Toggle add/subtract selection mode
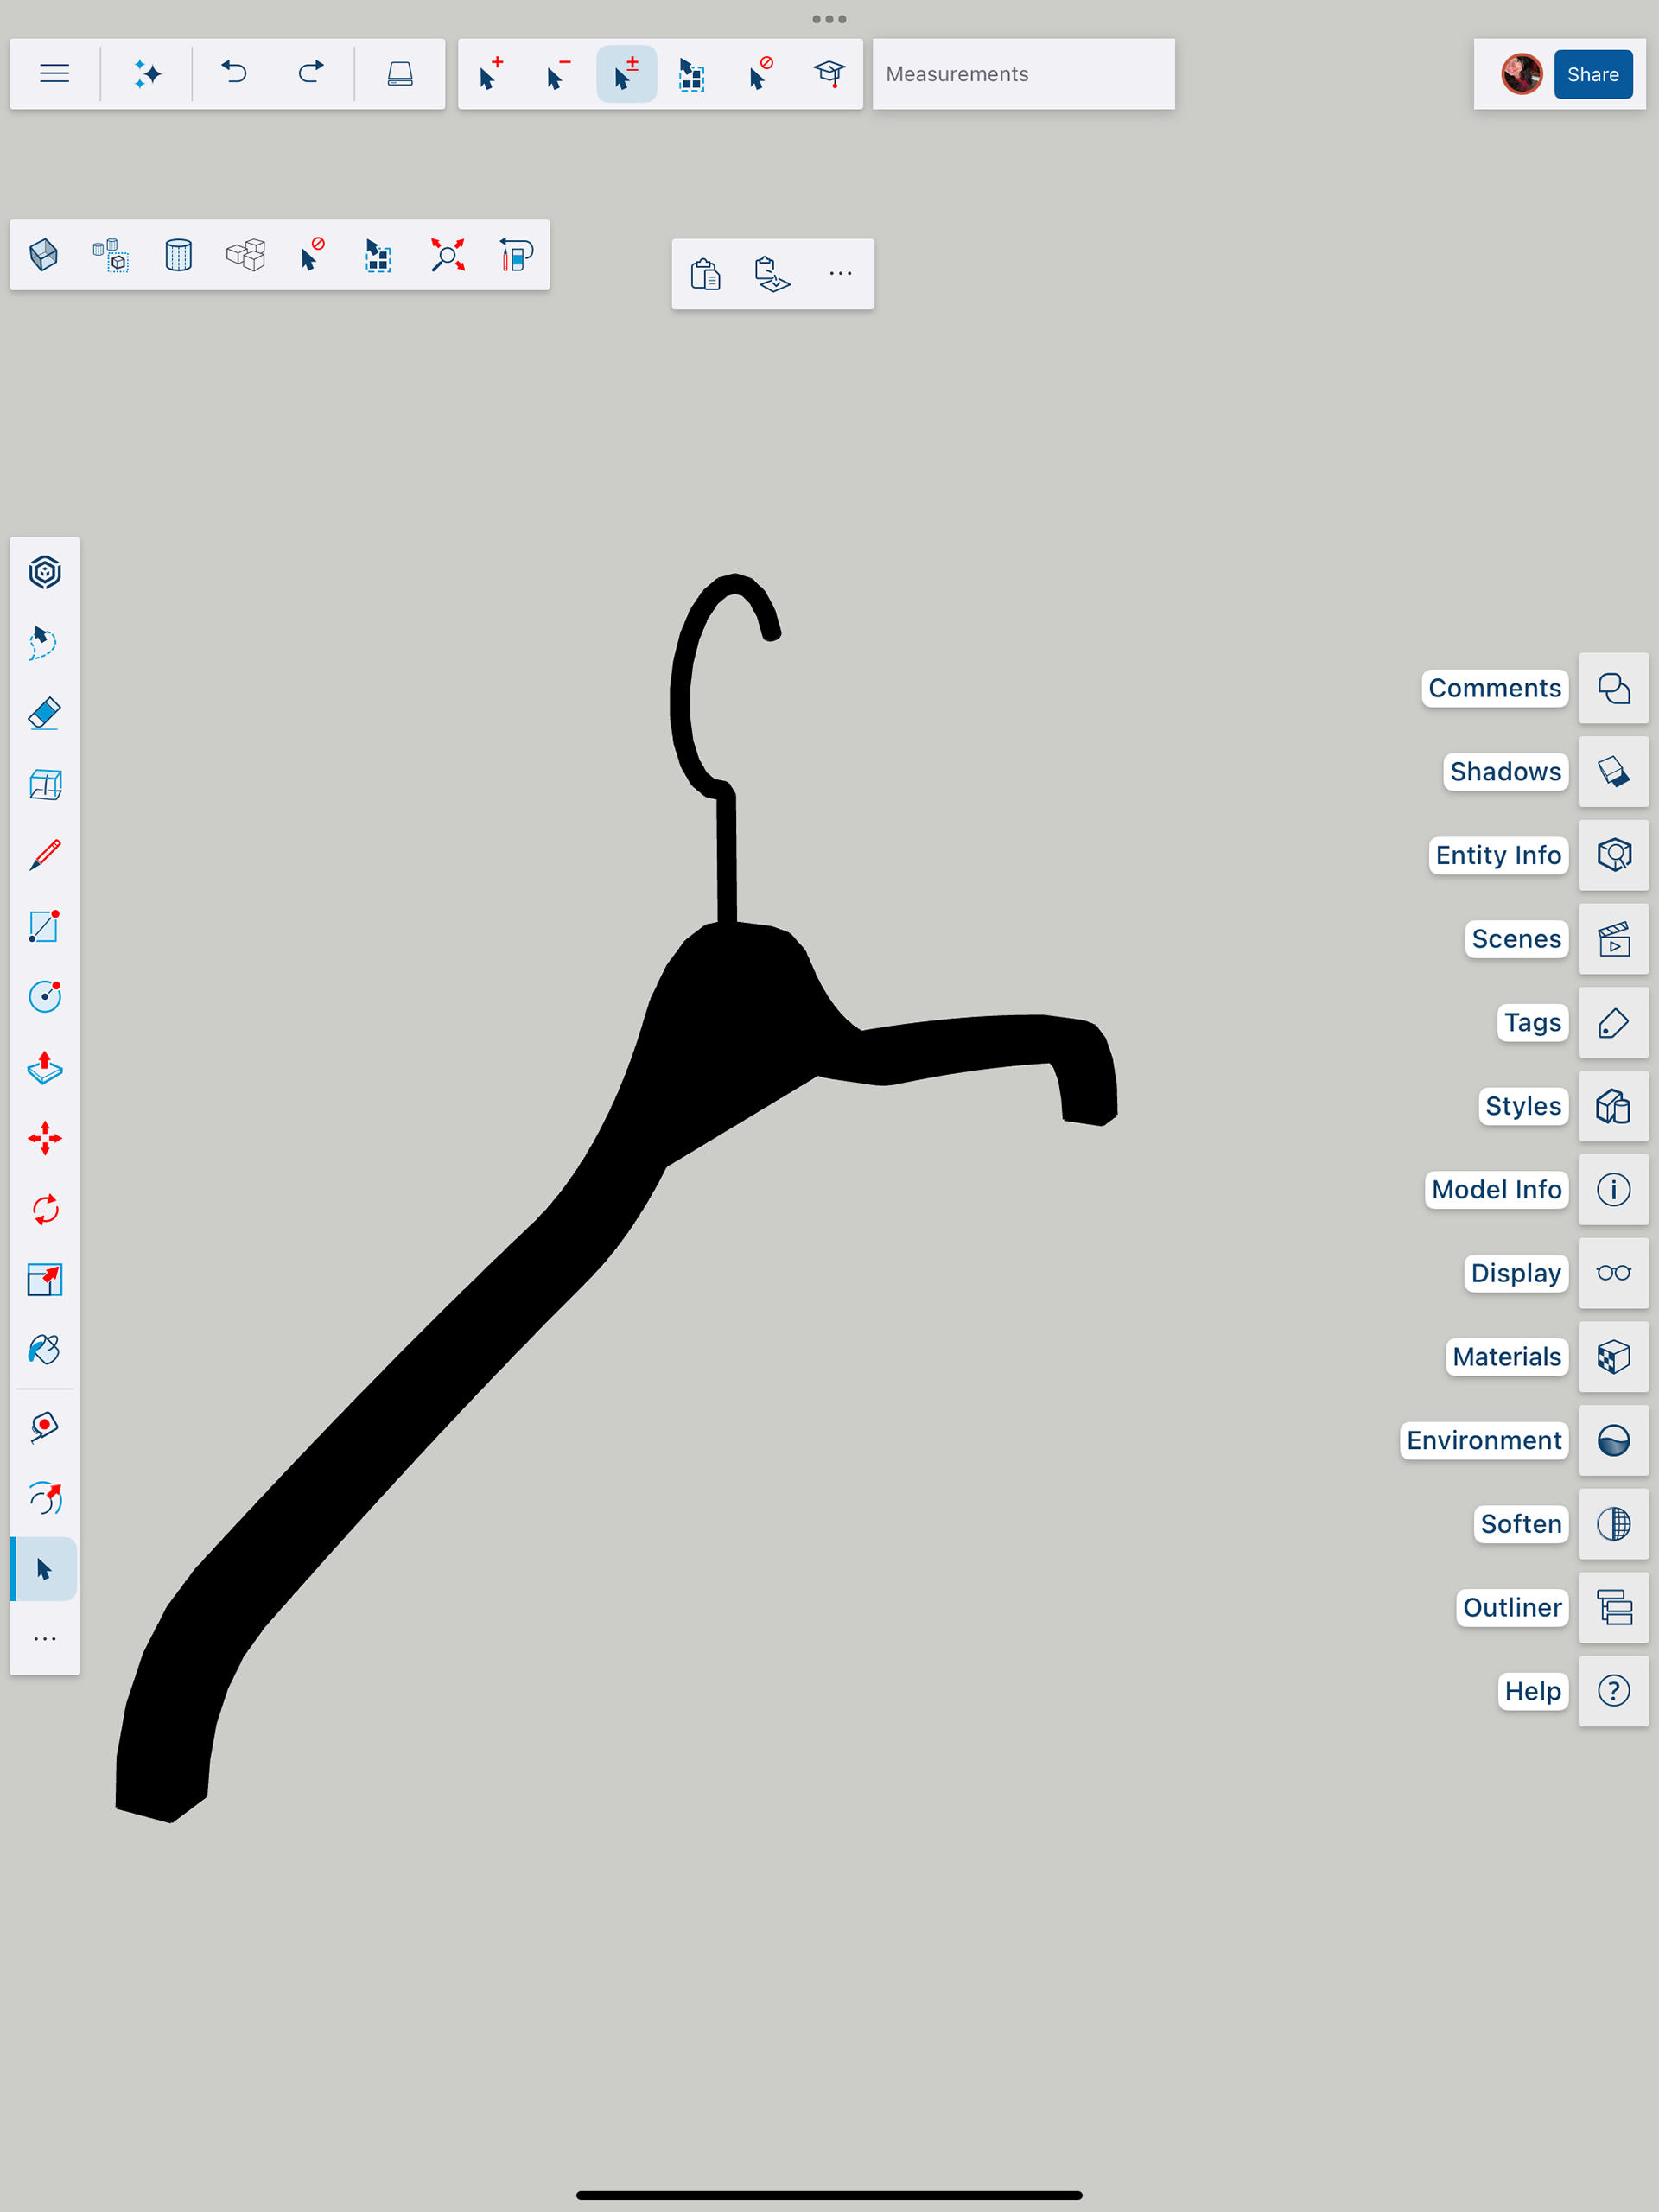Viewport: 1659px width, 2212px height. [626, 74]
